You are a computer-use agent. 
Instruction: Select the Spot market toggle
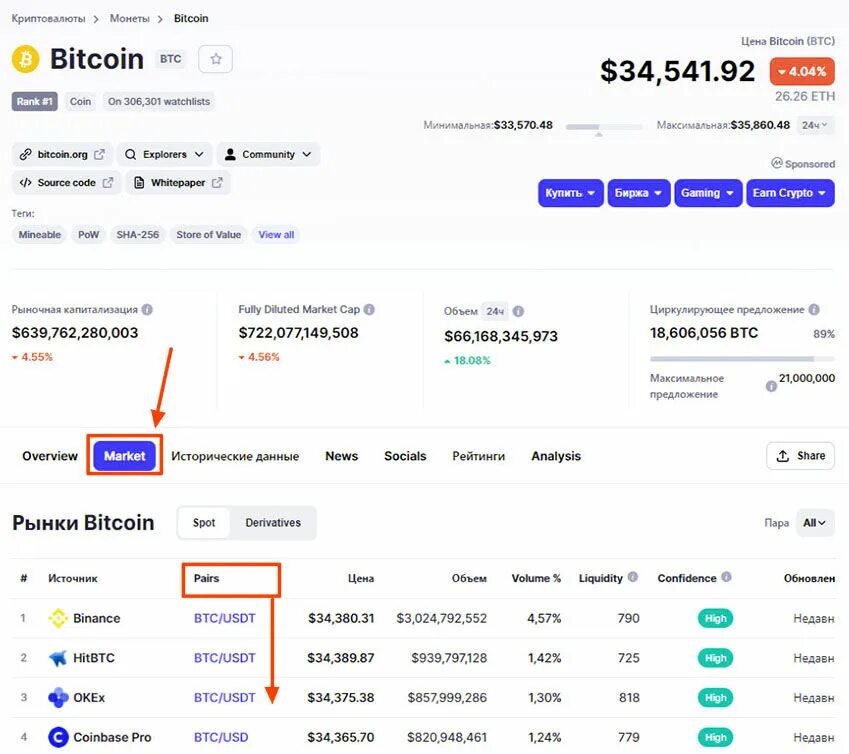click(204, 523)
